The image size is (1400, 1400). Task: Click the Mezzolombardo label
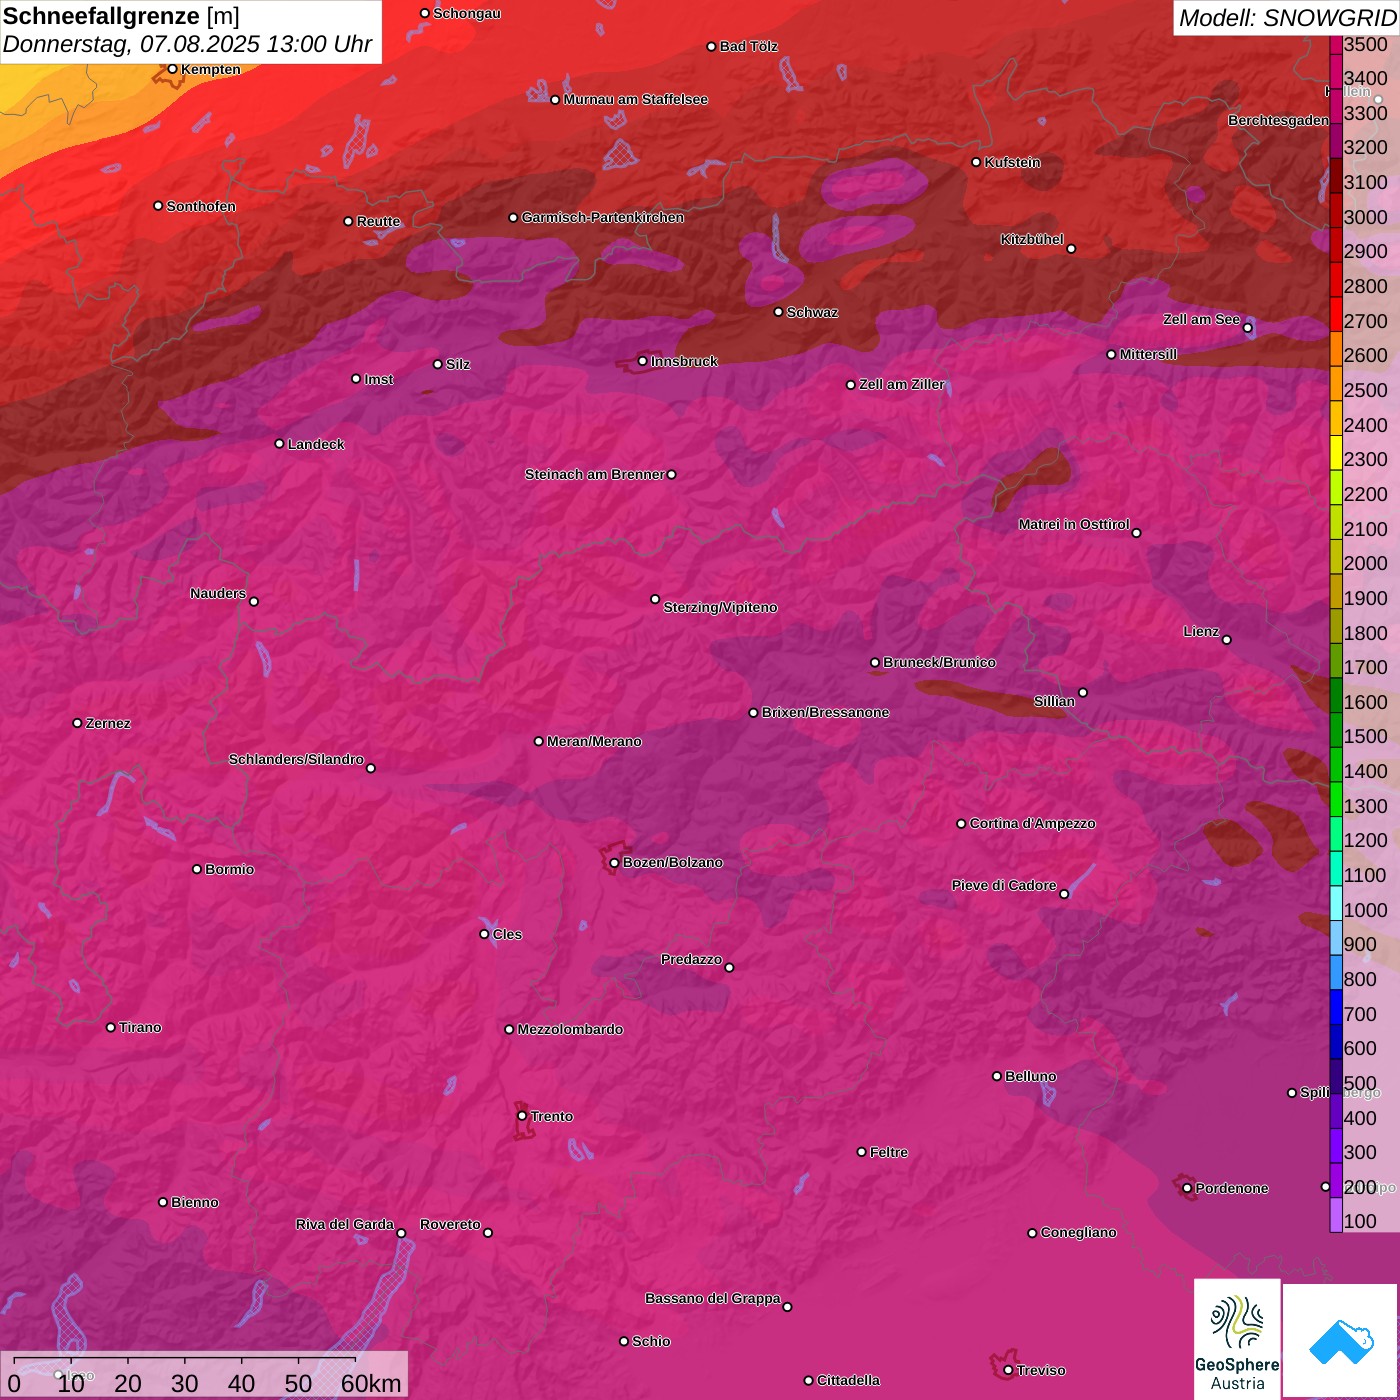tap(570, 1029)
